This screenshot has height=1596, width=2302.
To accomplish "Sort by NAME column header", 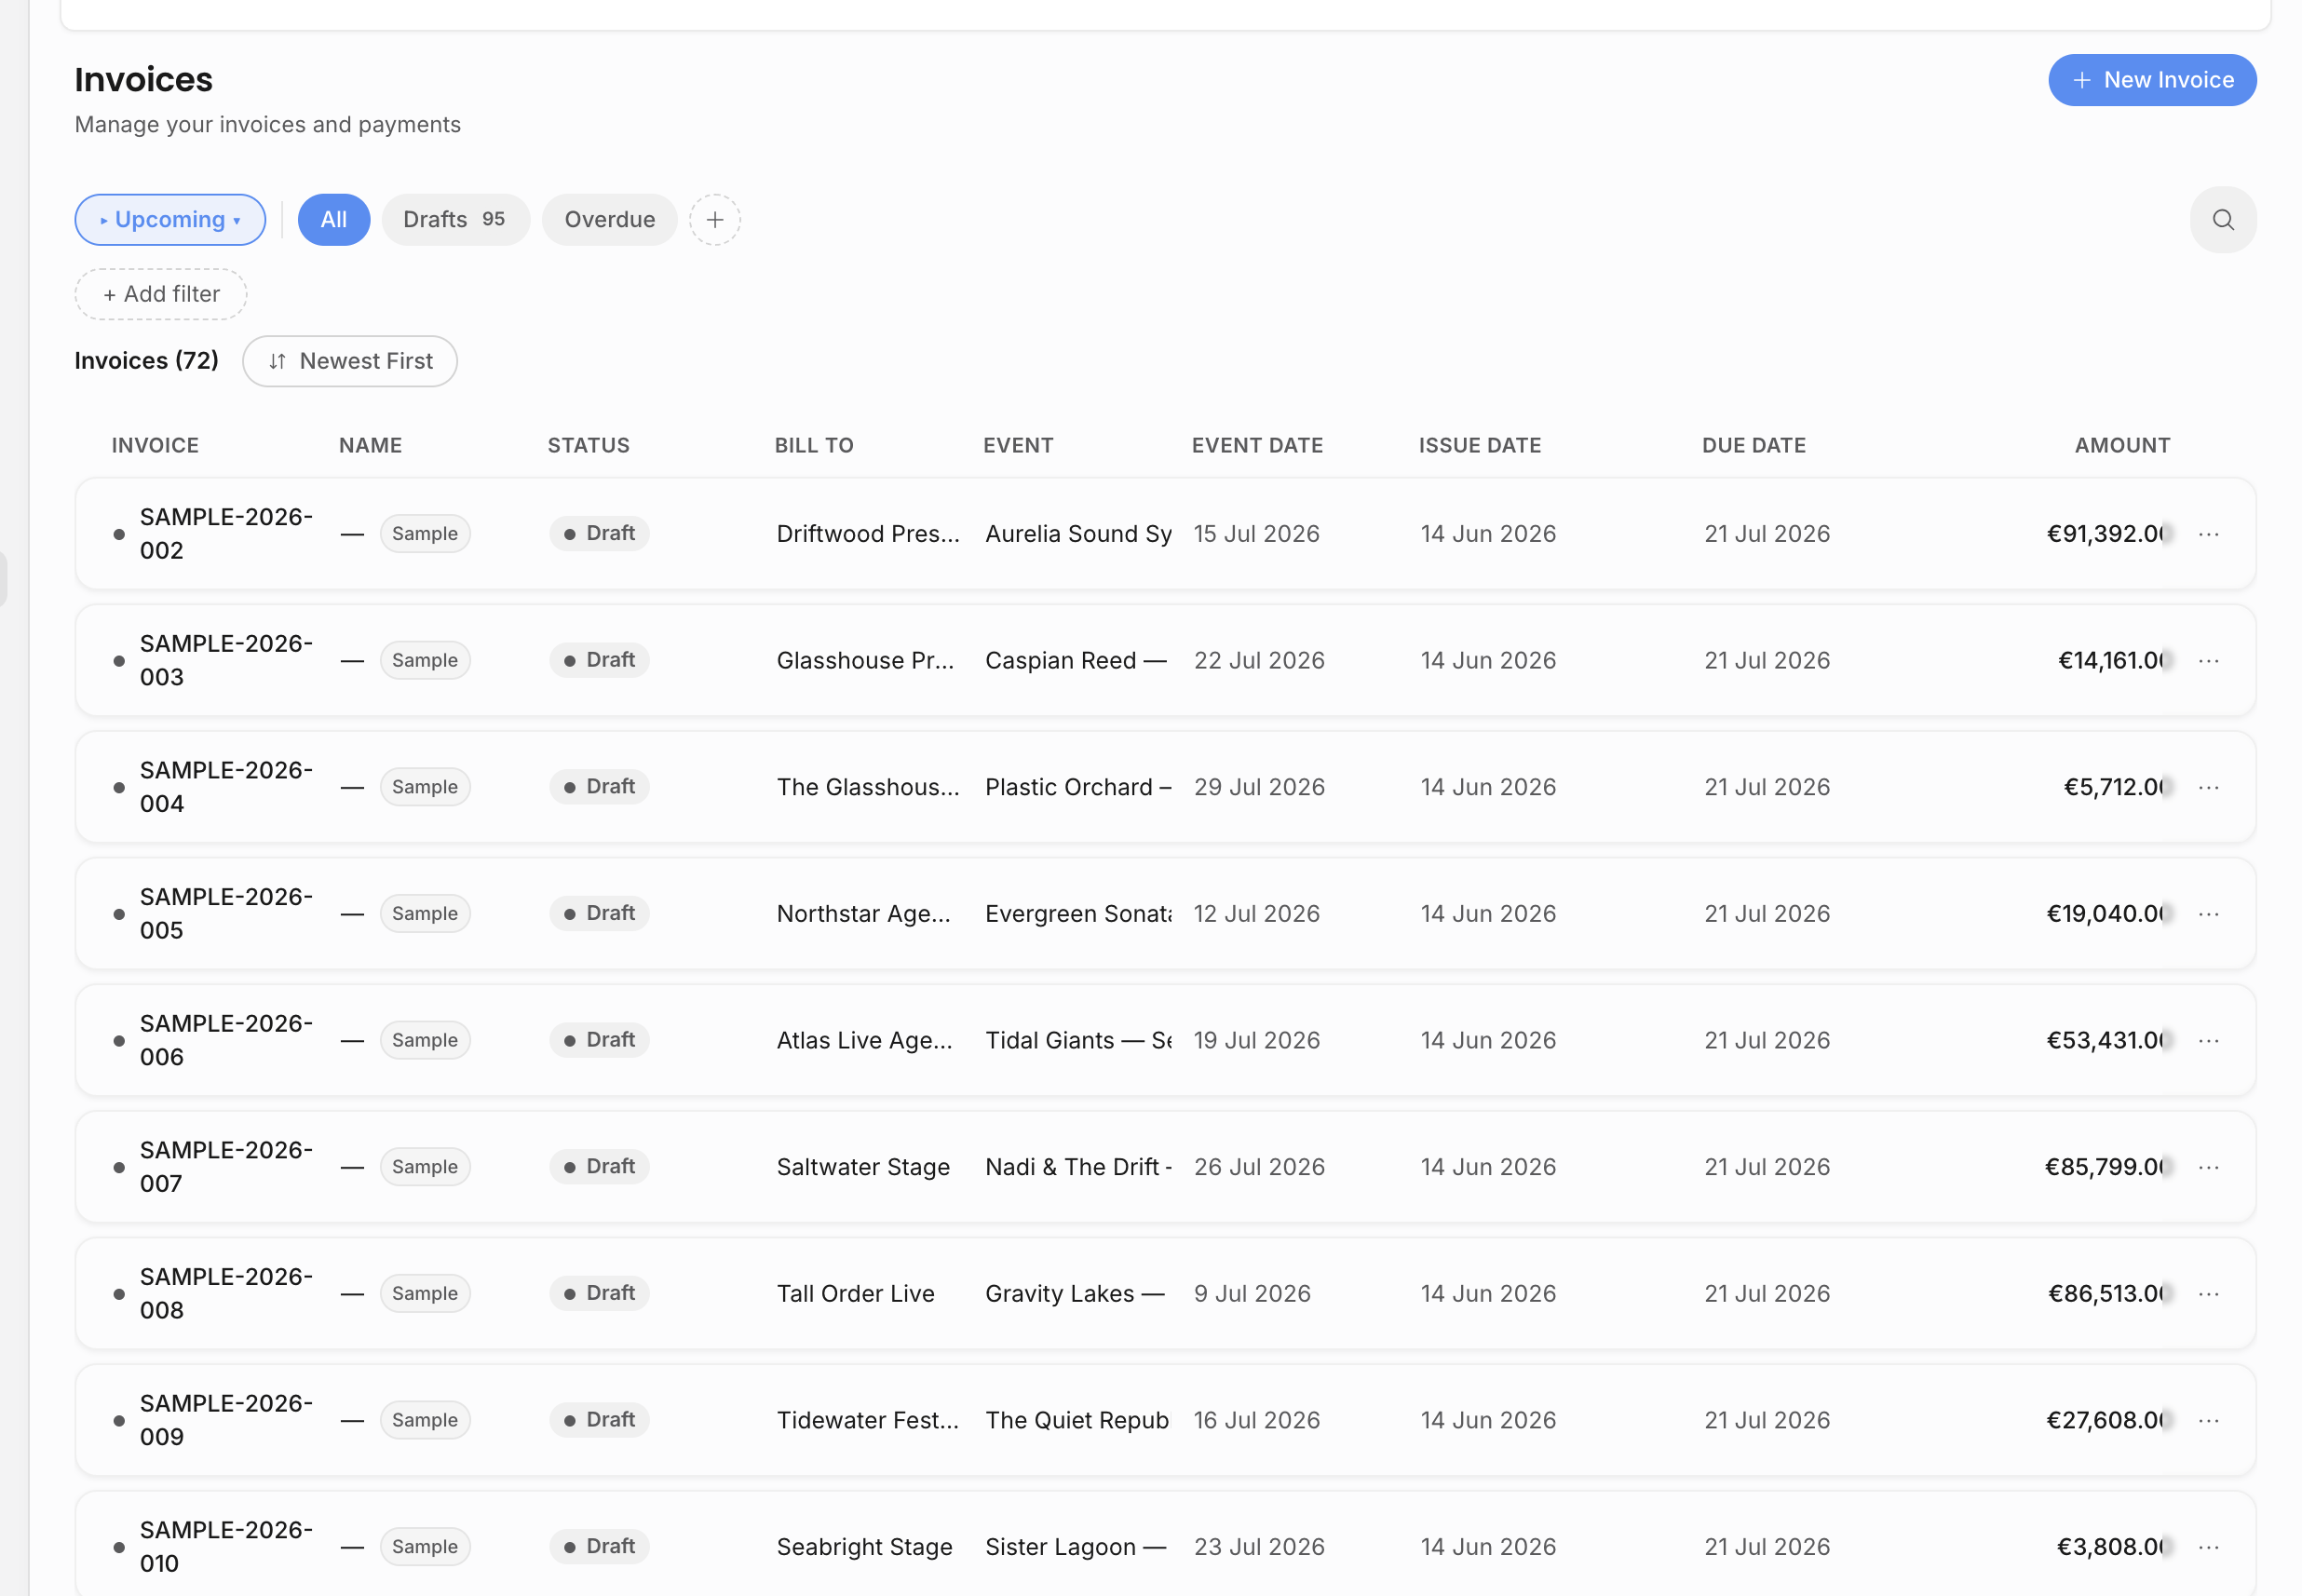I will [x=370, y=446].
